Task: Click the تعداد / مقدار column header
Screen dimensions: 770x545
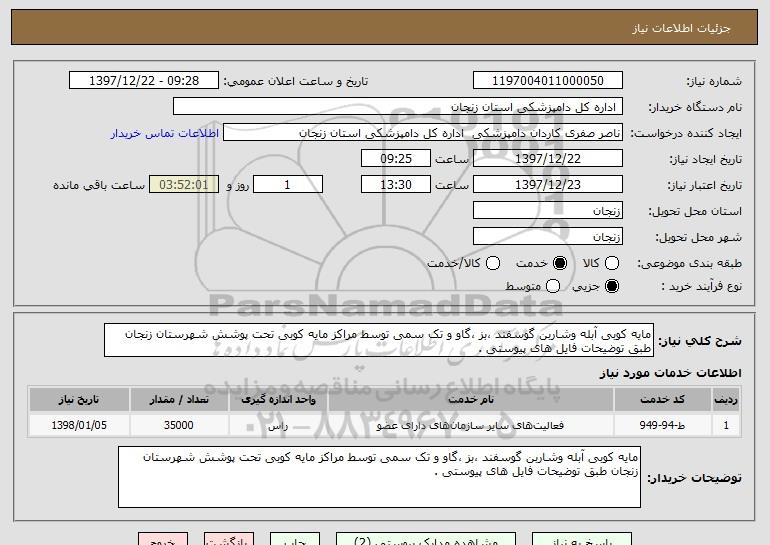Action: pos(179,400)
